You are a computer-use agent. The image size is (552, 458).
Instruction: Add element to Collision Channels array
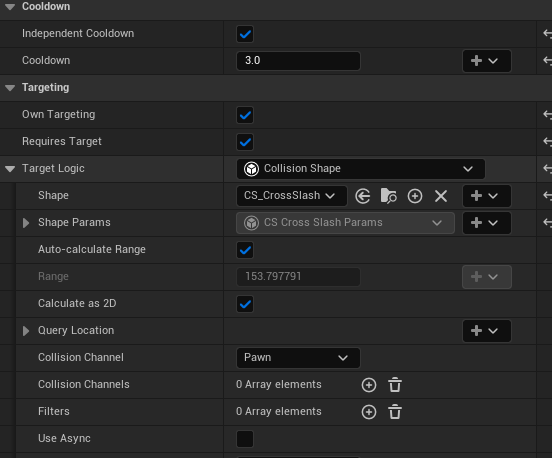(x=369, y=385)
